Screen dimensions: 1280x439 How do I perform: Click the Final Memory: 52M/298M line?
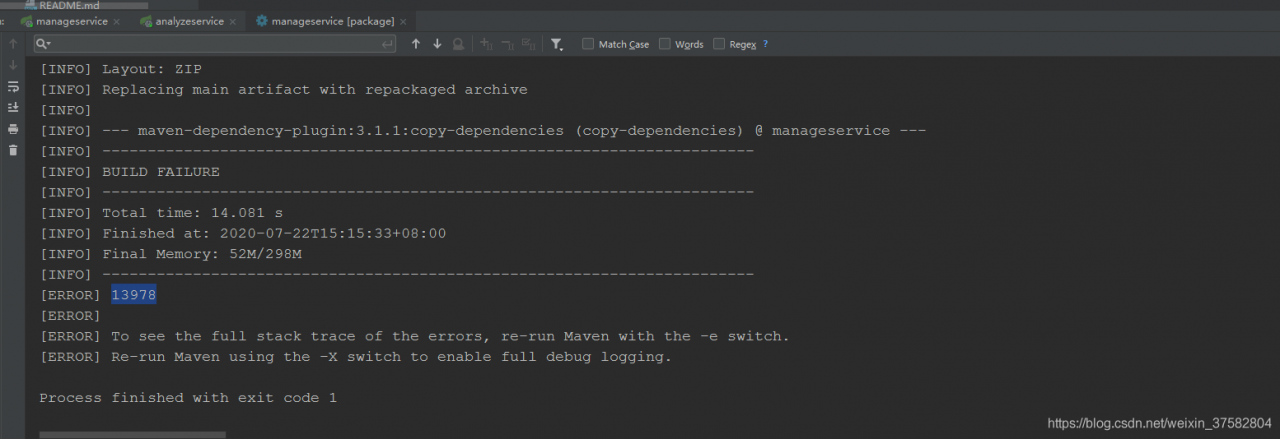pos(170,254)
